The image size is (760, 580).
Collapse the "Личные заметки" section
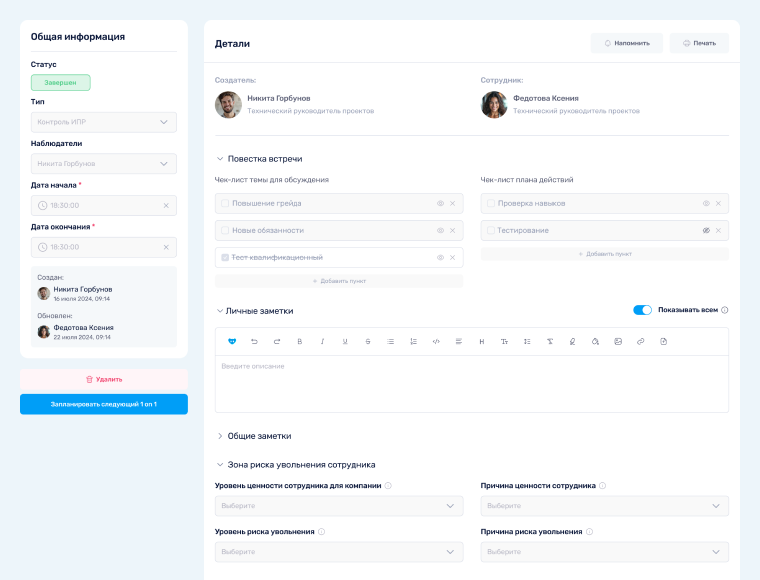tap(220, 311)
